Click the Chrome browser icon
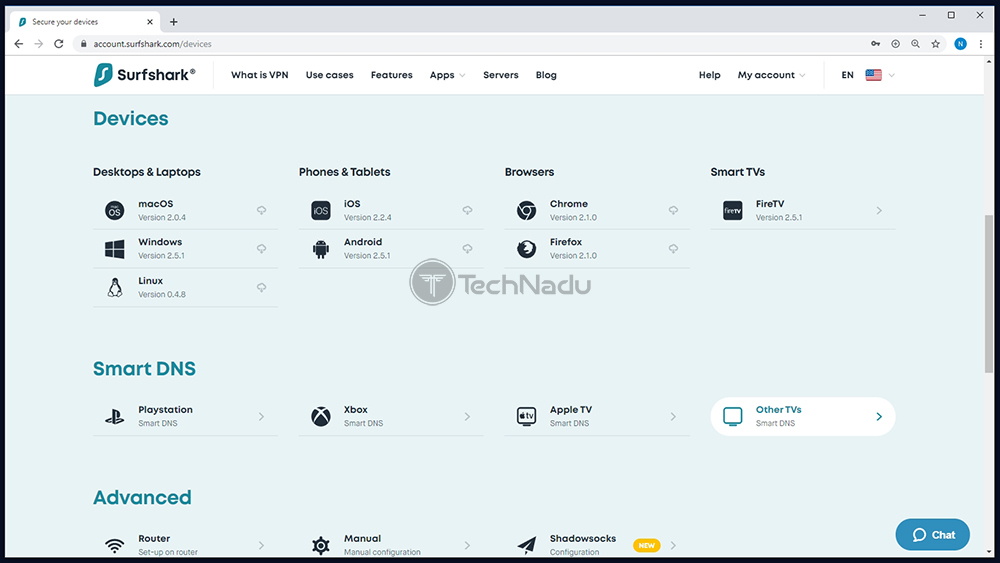Image resolution: width=1000 pixels, height=563 pixels. (x=527, y=210)
